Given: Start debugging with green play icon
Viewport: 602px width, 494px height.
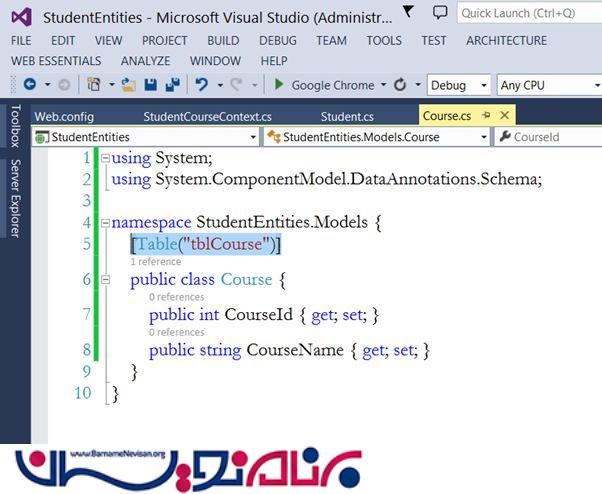Looking at the screenshot, I should (280, 85).
